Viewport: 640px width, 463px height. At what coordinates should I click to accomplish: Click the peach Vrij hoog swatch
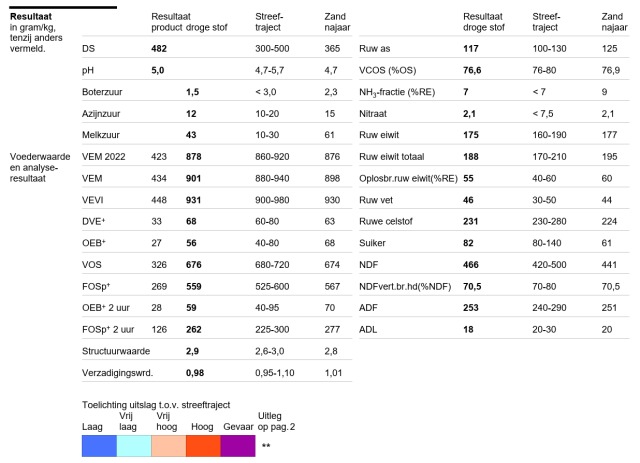pos(169,445)
